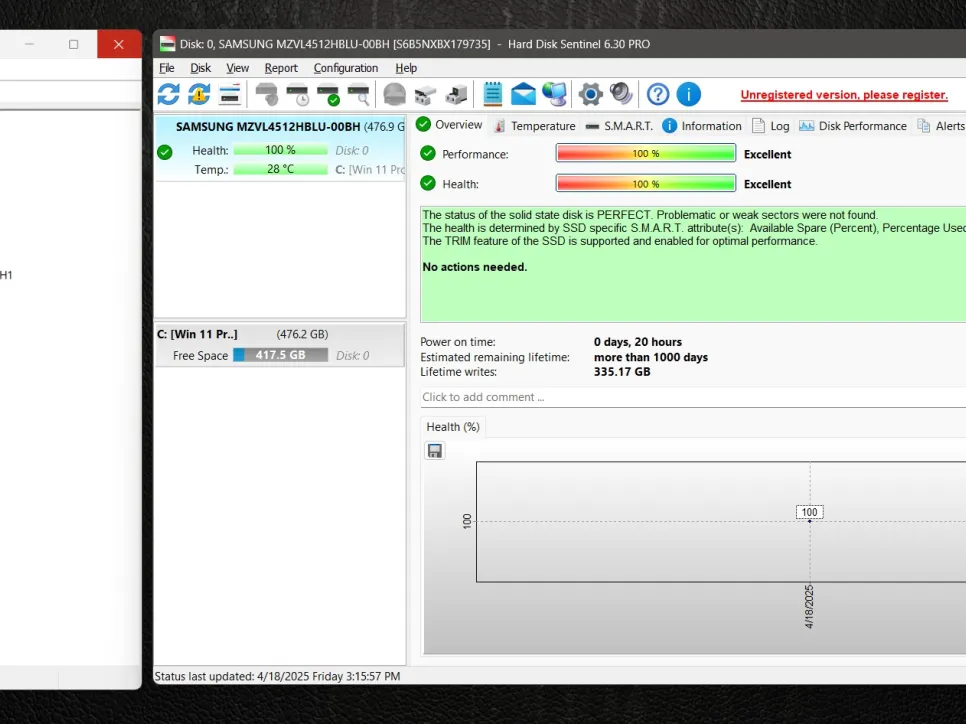Click the '335.17 GB' lifetime writes value
Viewport: 966px width, 724px height.
click(622, 372)
